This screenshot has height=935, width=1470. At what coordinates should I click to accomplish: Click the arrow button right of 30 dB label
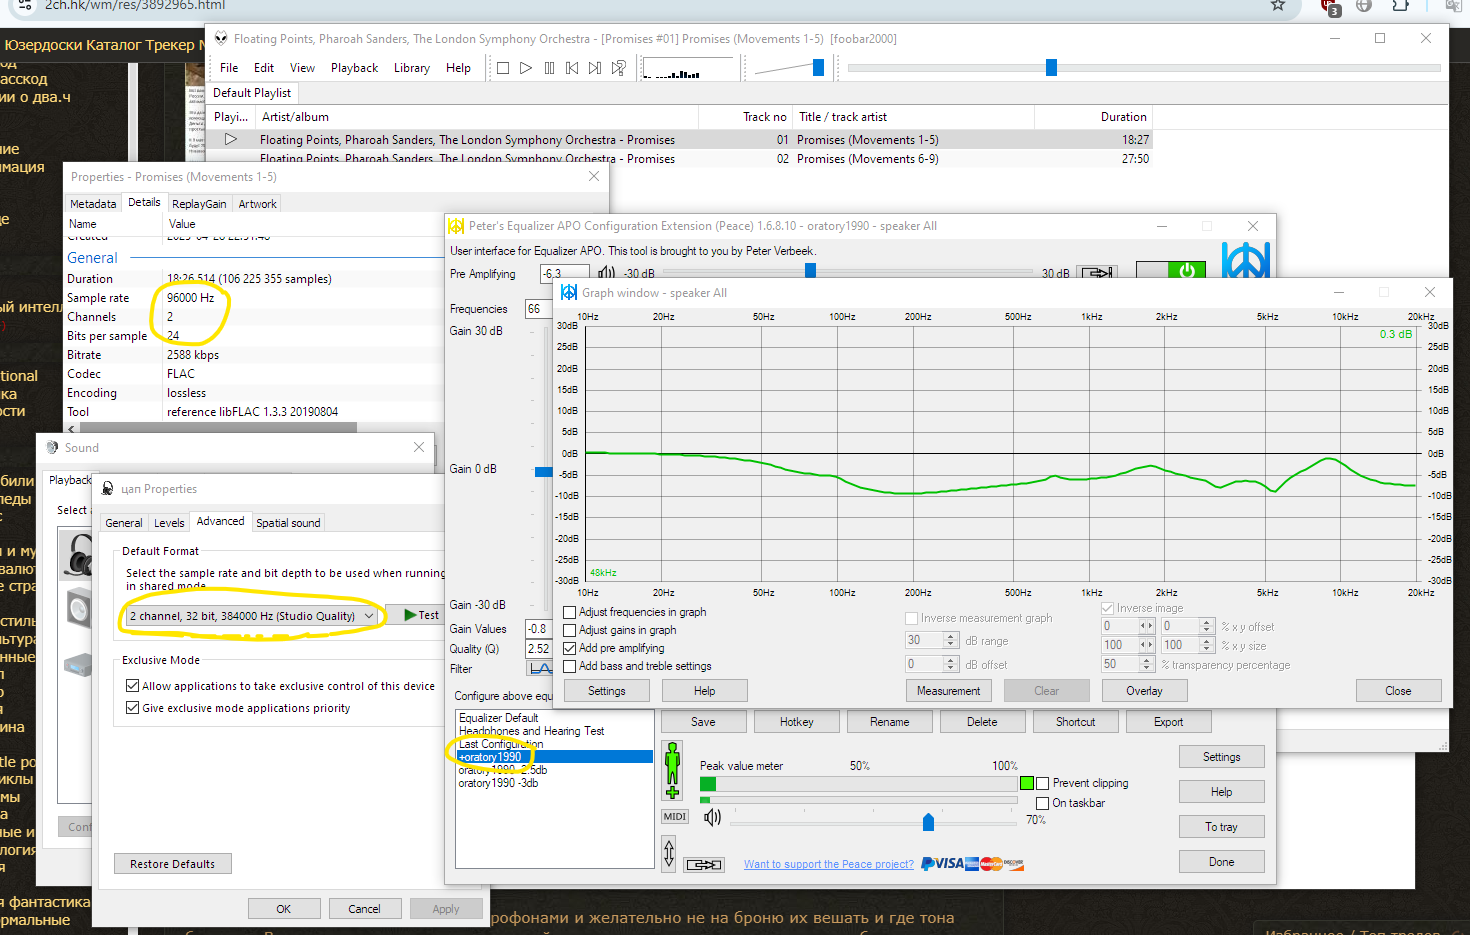(1096, 273)
